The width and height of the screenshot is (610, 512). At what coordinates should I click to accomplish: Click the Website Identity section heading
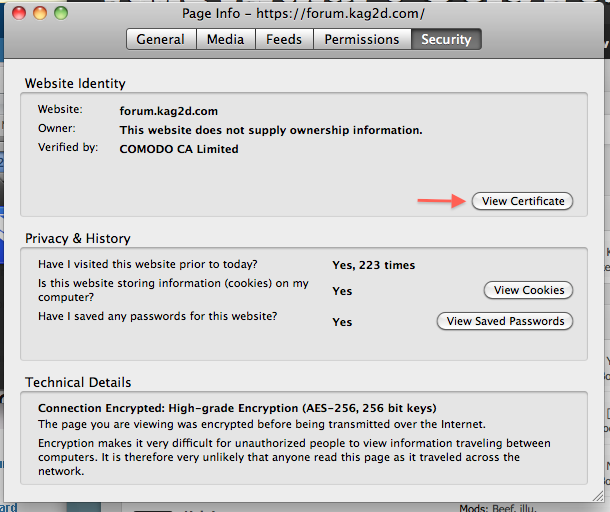click(x=75, y=83)
